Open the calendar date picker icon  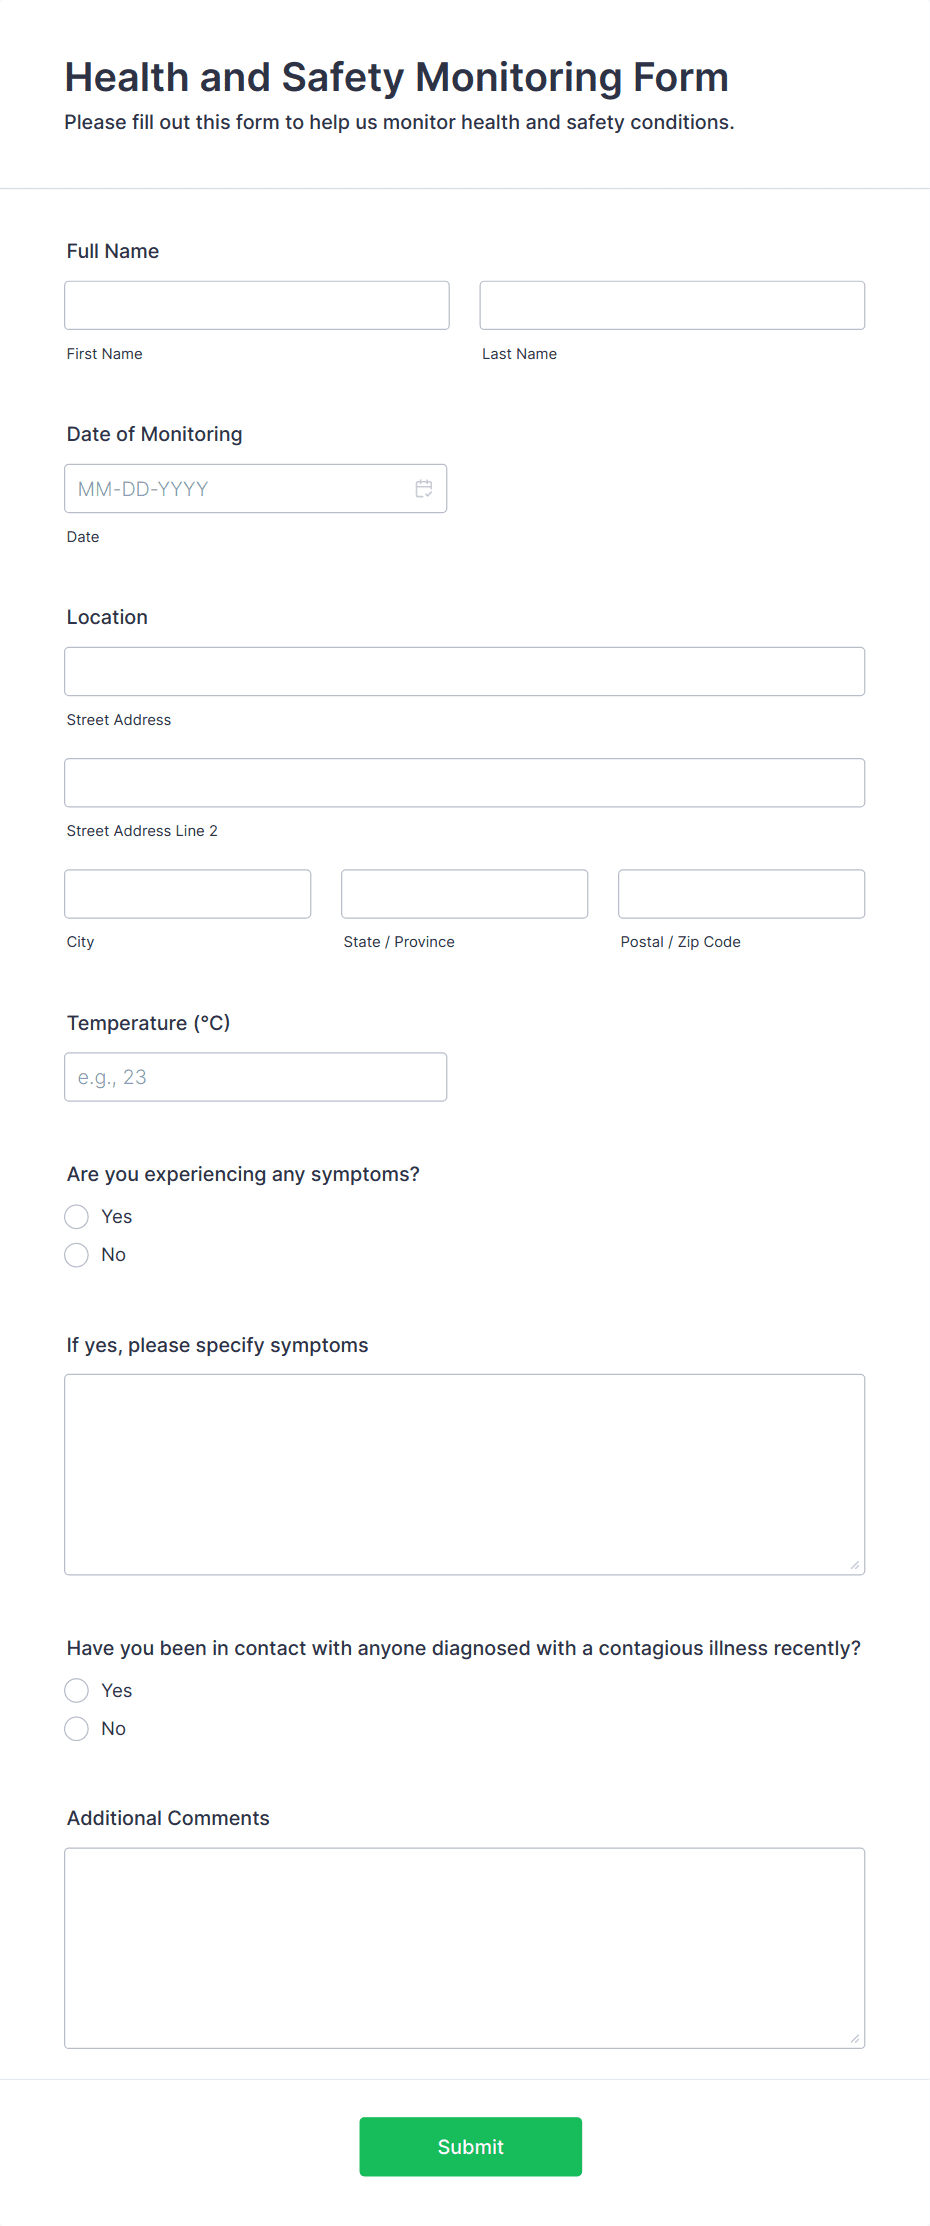424,488
